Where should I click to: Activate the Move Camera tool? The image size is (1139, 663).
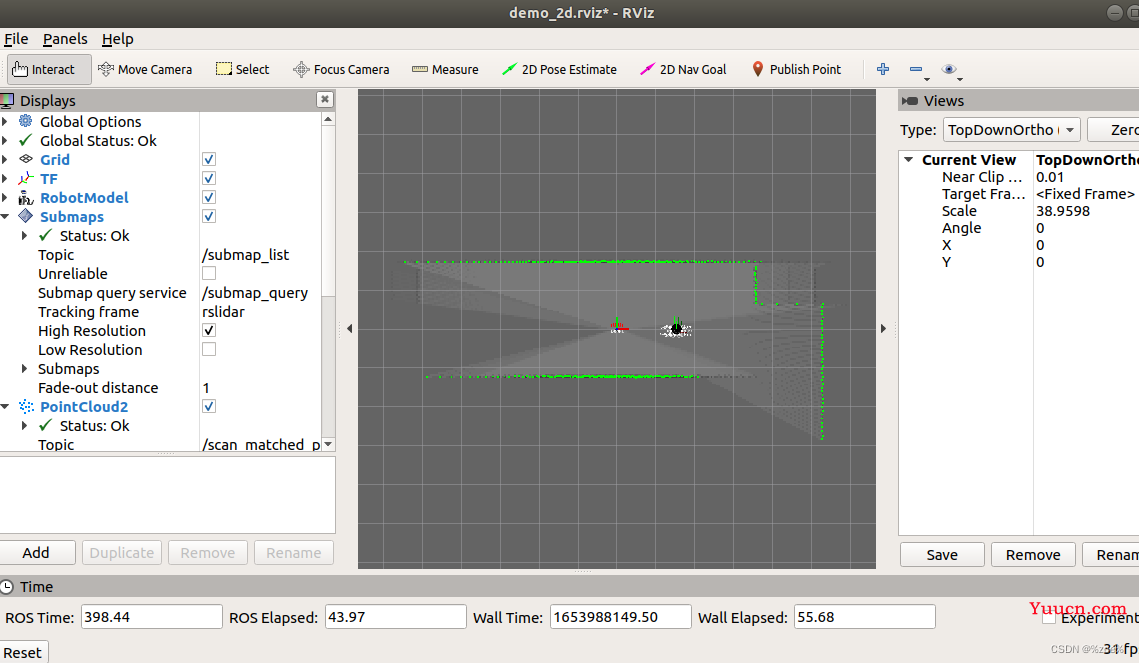tap(145, 69)
